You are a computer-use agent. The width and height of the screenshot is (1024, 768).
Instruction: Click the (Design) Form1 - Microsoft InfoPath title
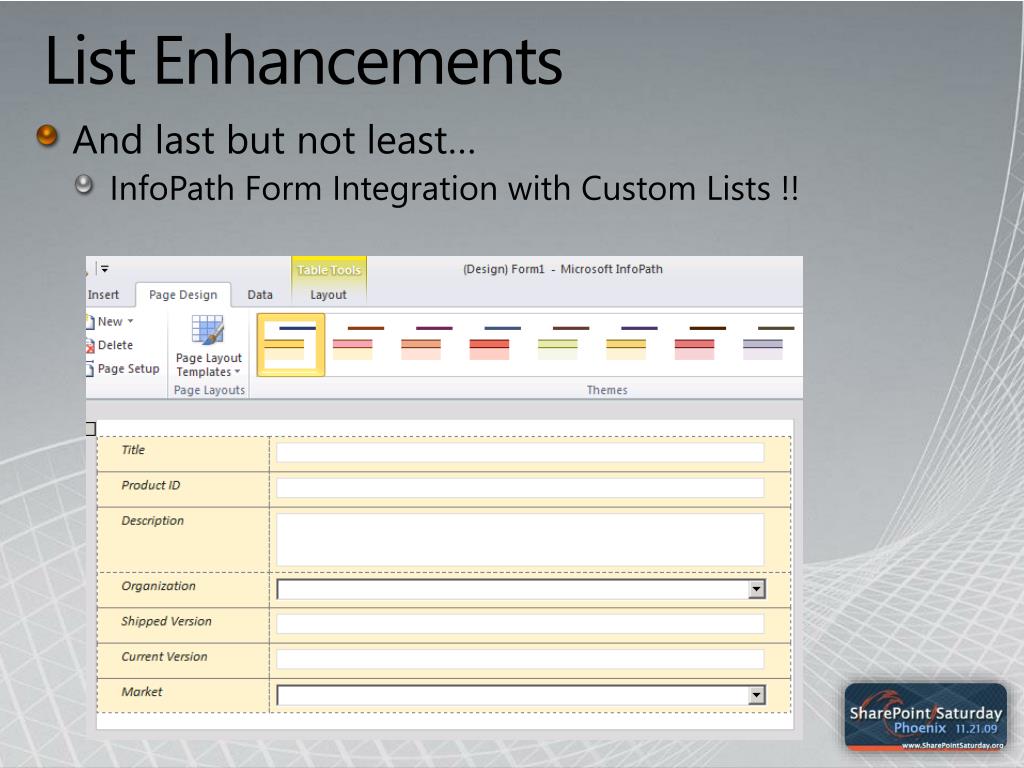point(563,269)
